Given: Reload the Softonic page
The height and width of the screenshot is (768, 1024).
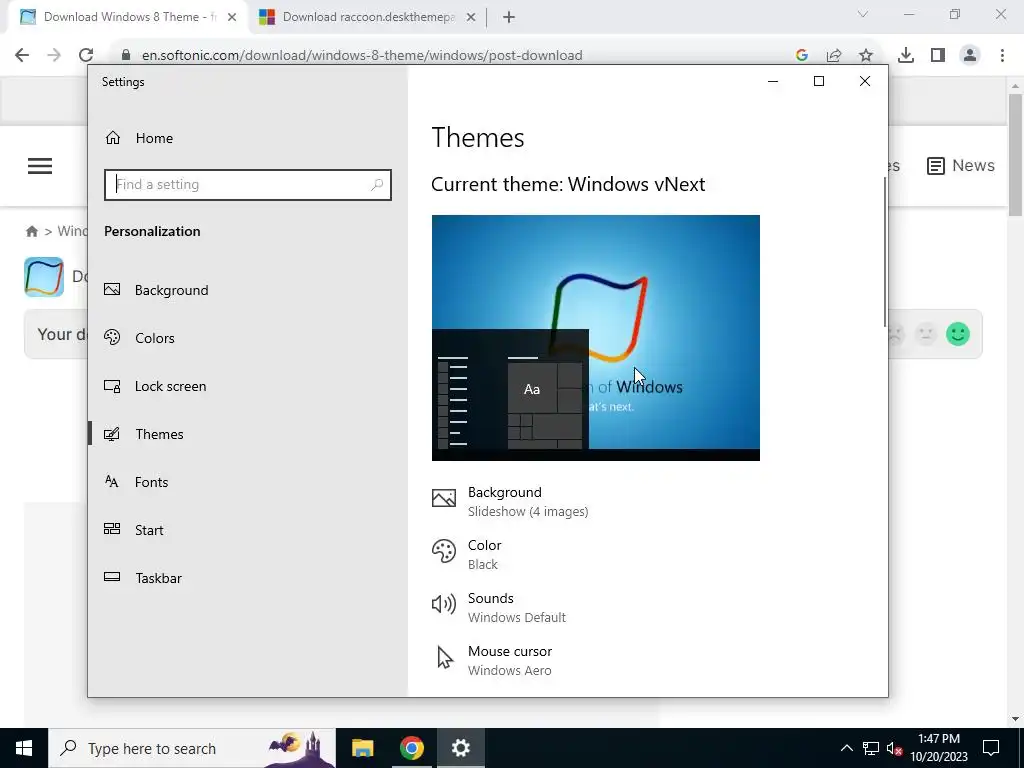Looking at the screenshot, I should click(86, 55).
